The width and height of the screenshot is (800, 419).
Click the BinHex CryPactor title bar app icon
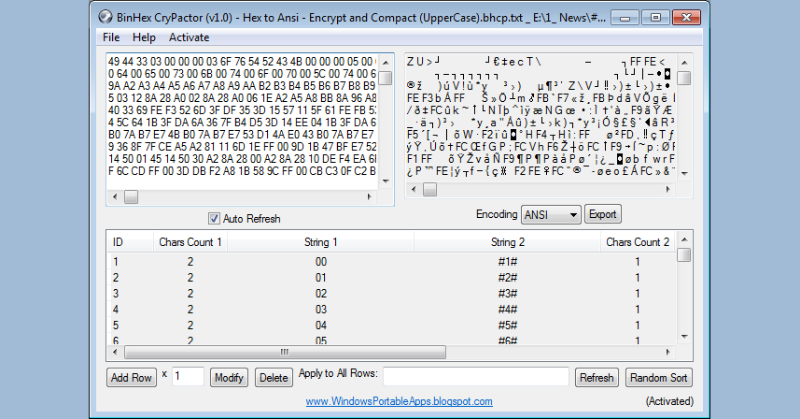[105, 17]
